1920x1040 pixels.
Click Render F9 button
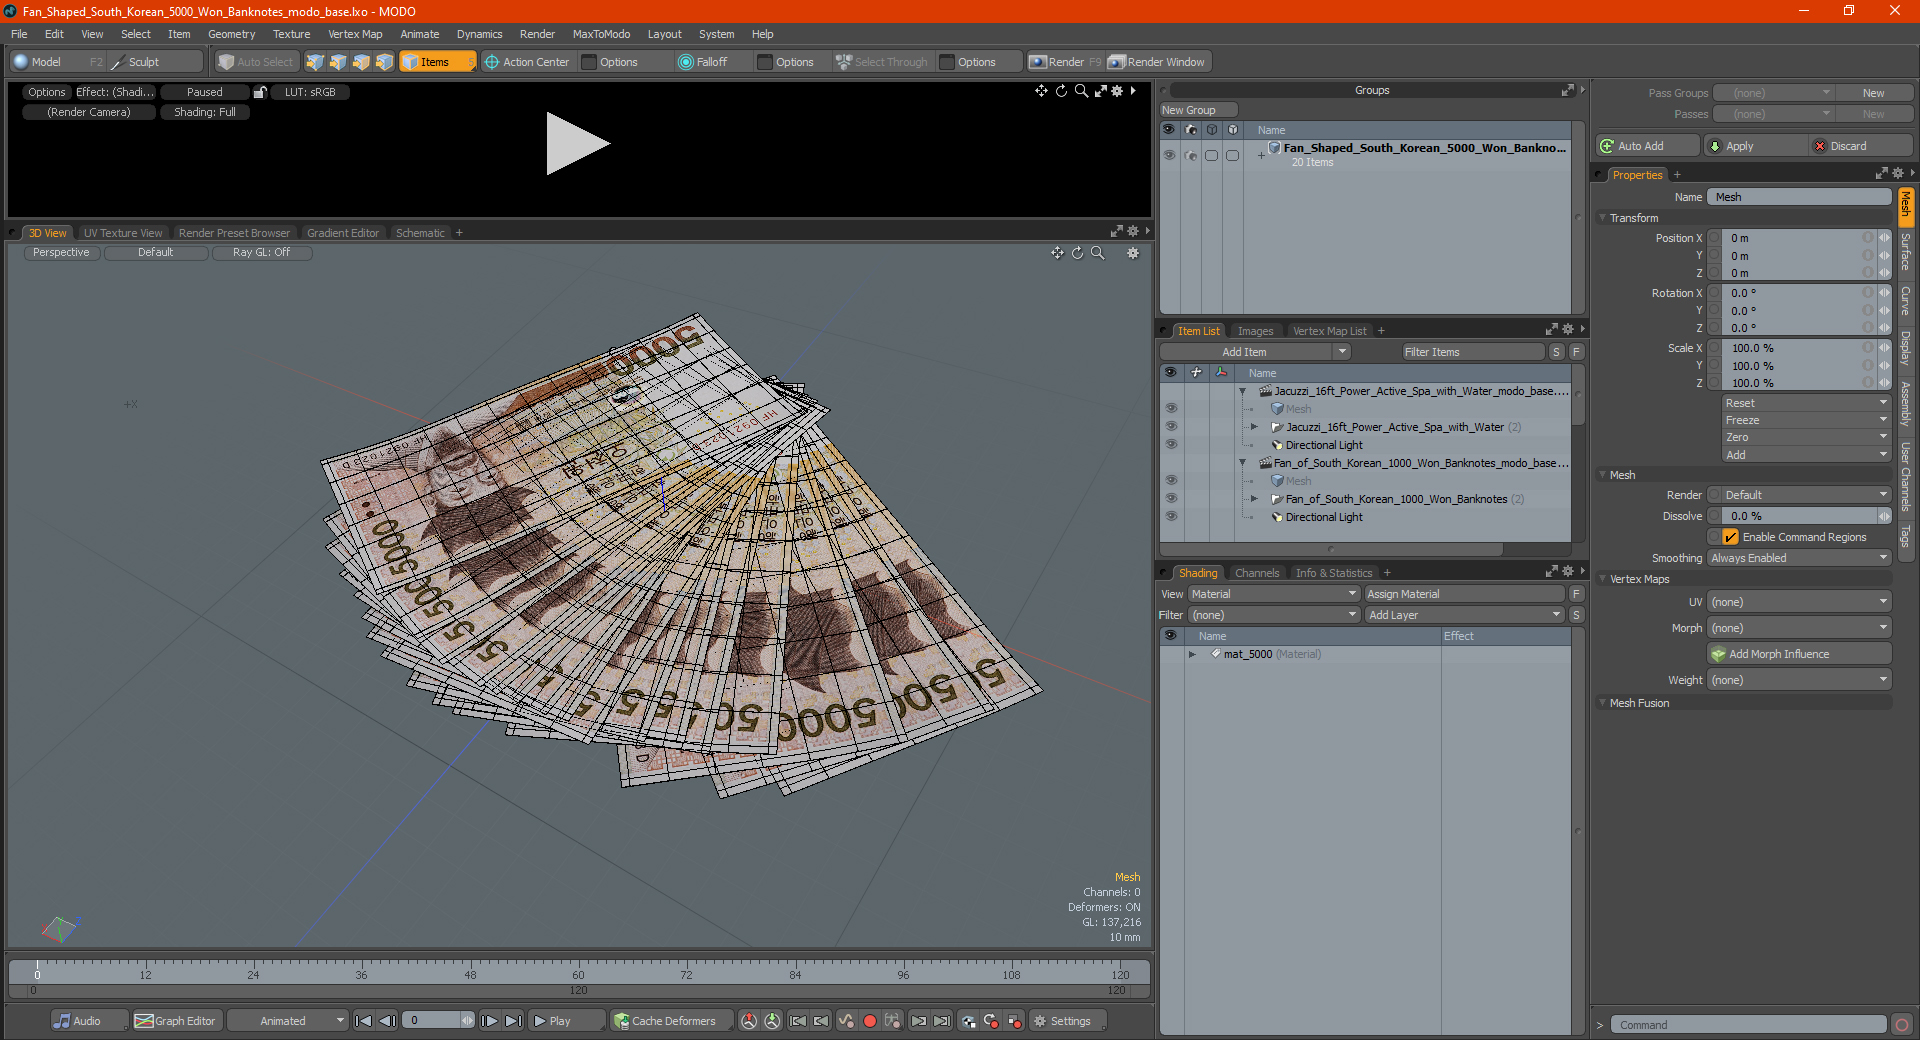point(1065,62)
